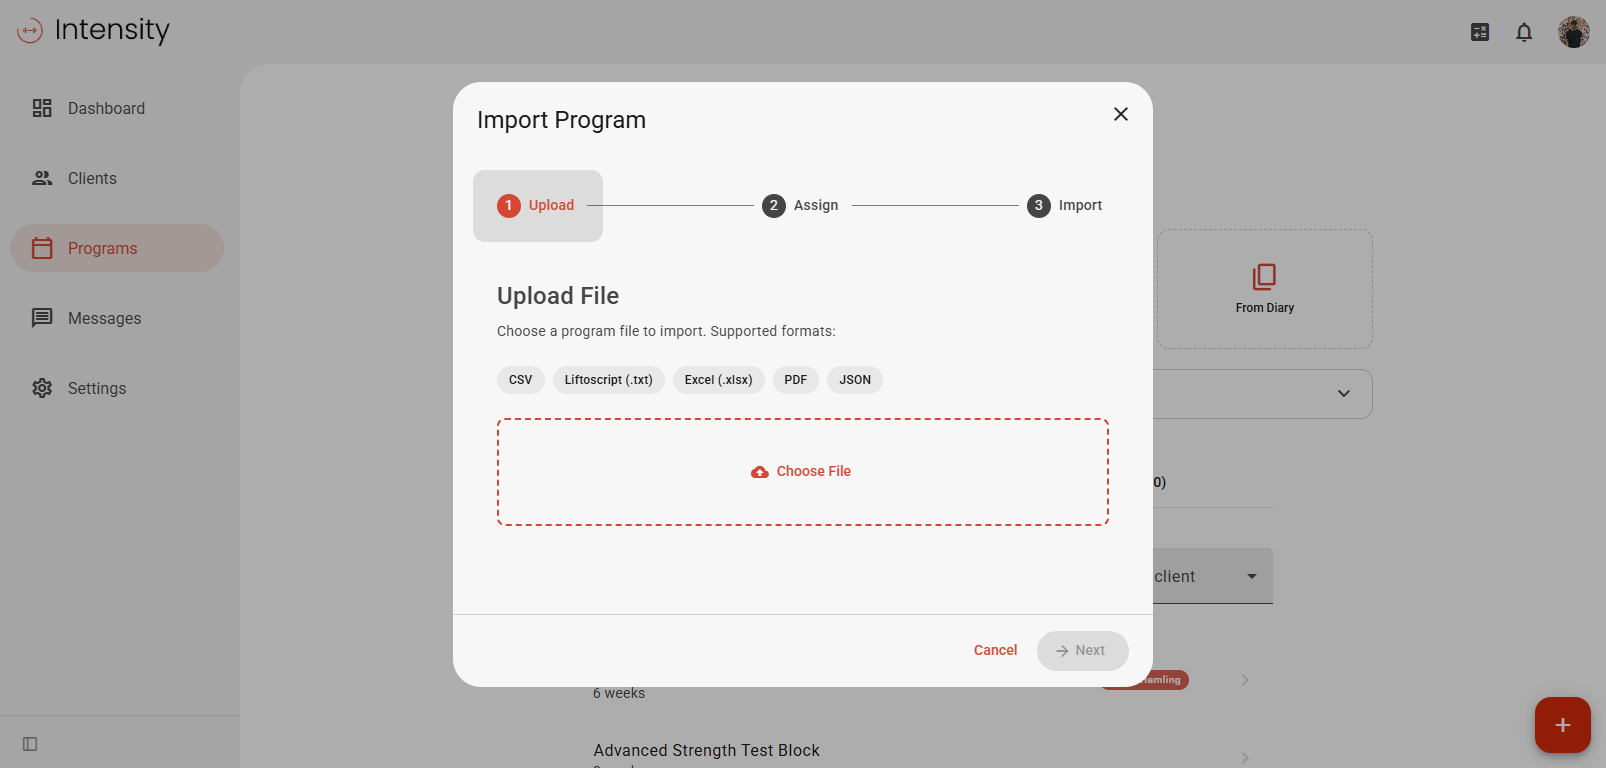1606x768 pixels.
Task: Jump to step 3 Import
Action: pos(1065,205)
